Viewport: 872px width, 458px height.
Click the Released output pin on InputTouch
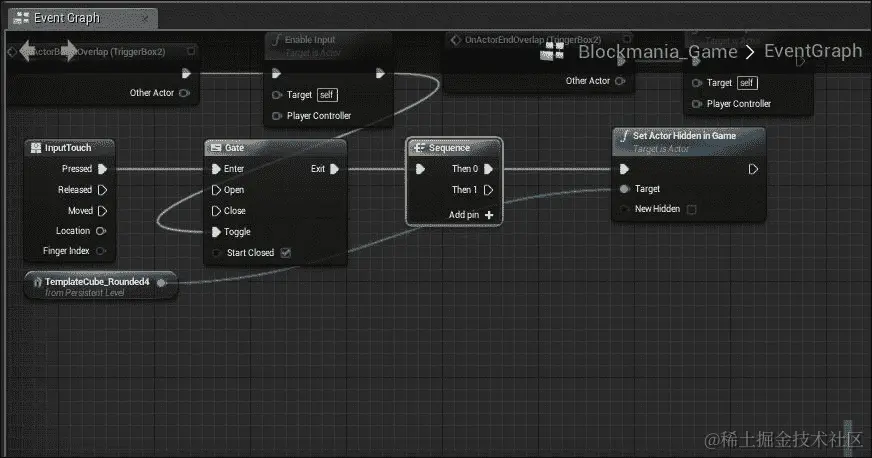(x=102, y=190)
